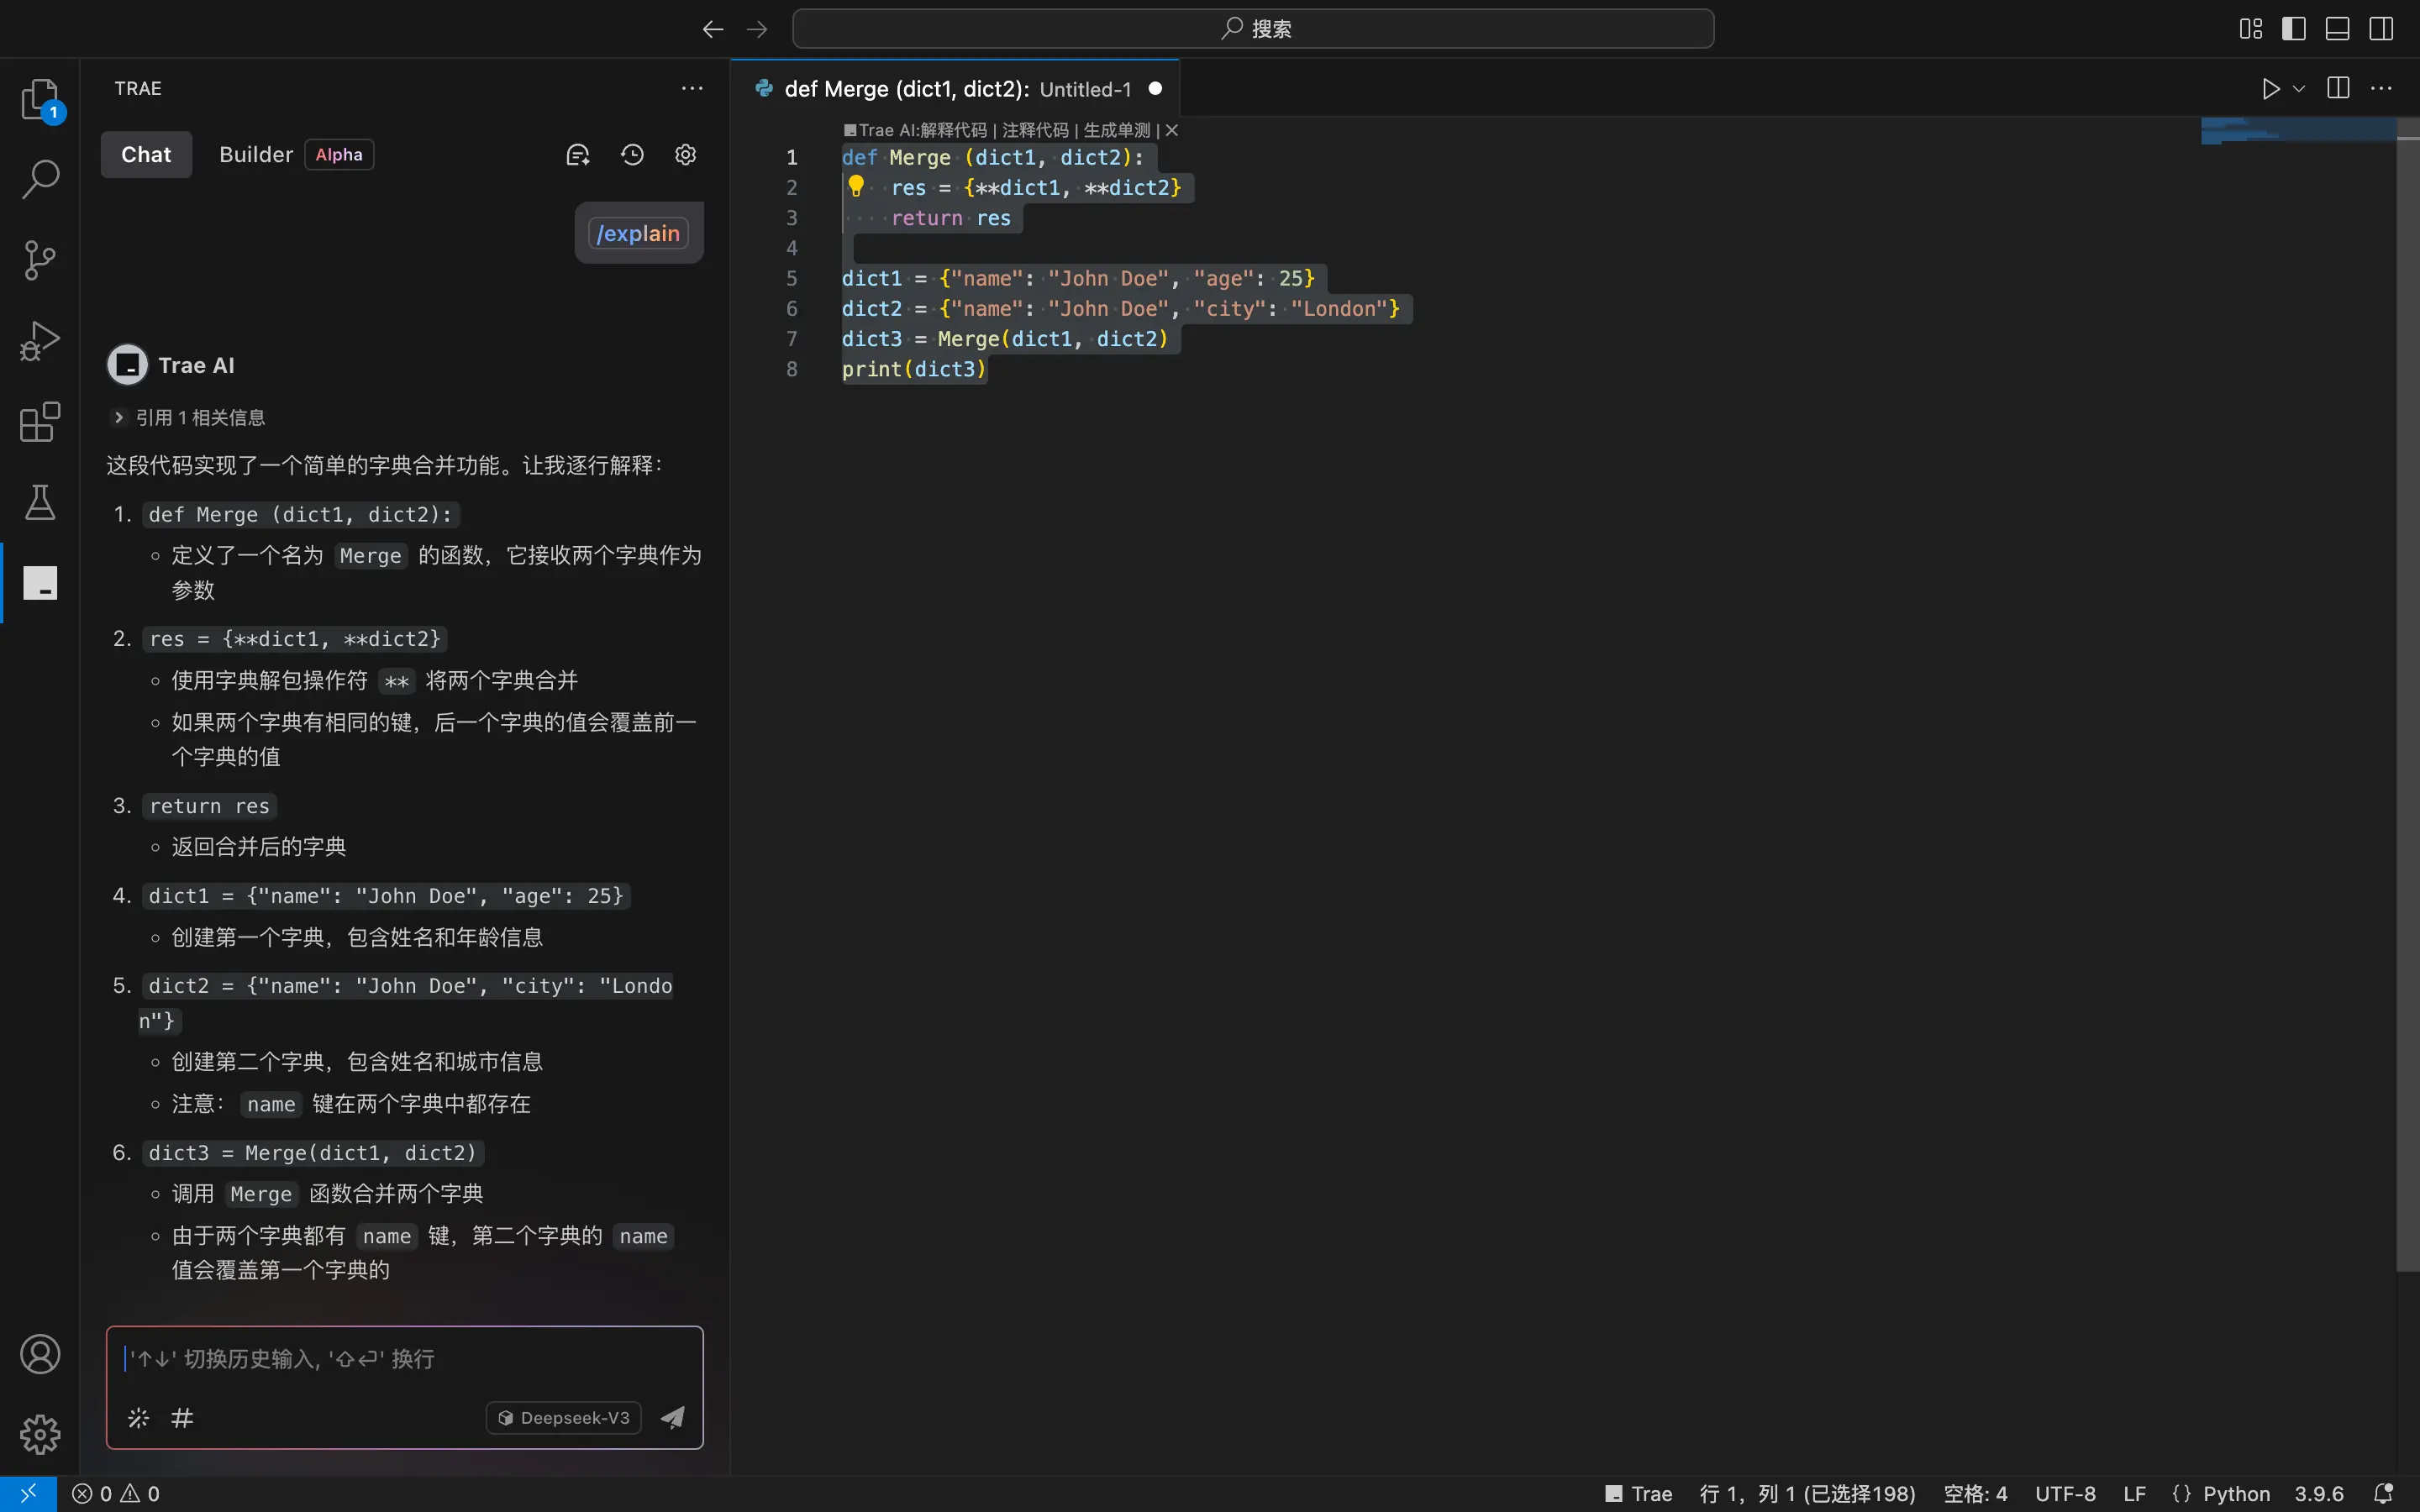Open the Search sidebar icon

pyautogui.click(x=40, y=179)
